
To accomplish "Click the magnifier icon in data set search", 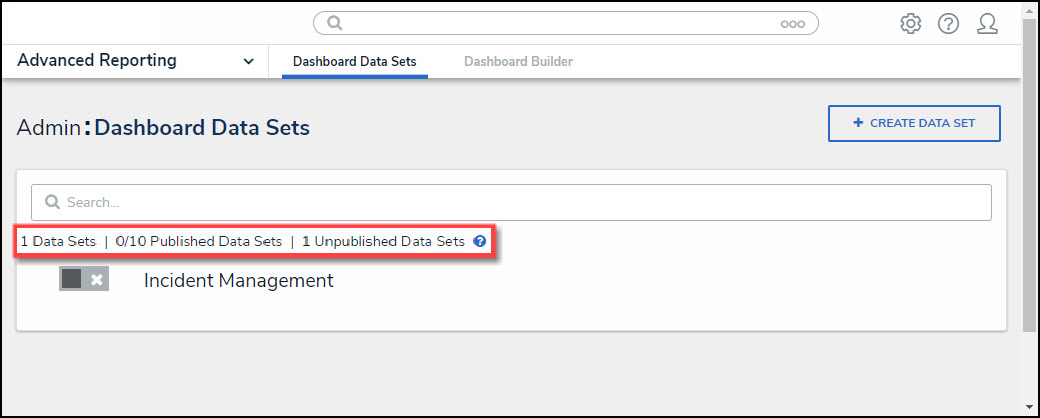I will pos(53,202).
